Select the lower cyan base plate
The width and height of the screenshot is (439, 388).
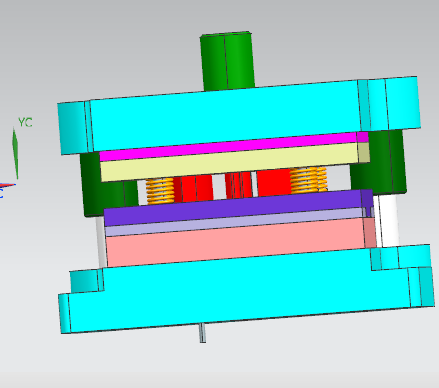(247, 288)
